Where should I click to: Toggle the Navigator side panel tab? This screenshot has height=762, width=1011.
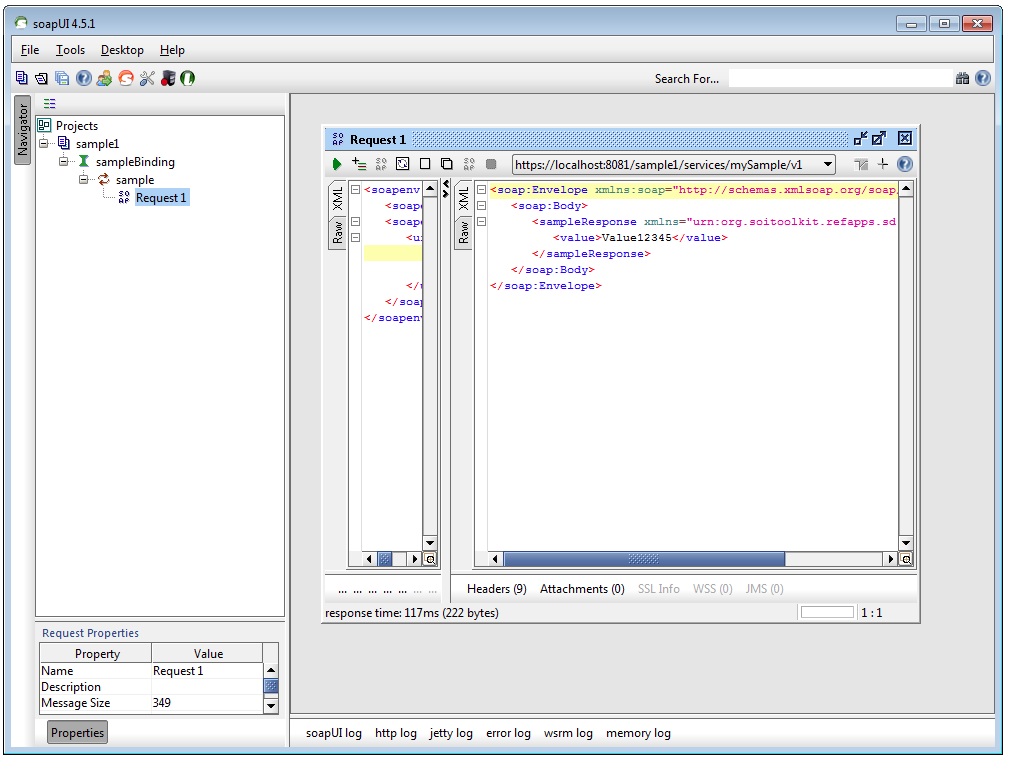[x=23, y=130]
